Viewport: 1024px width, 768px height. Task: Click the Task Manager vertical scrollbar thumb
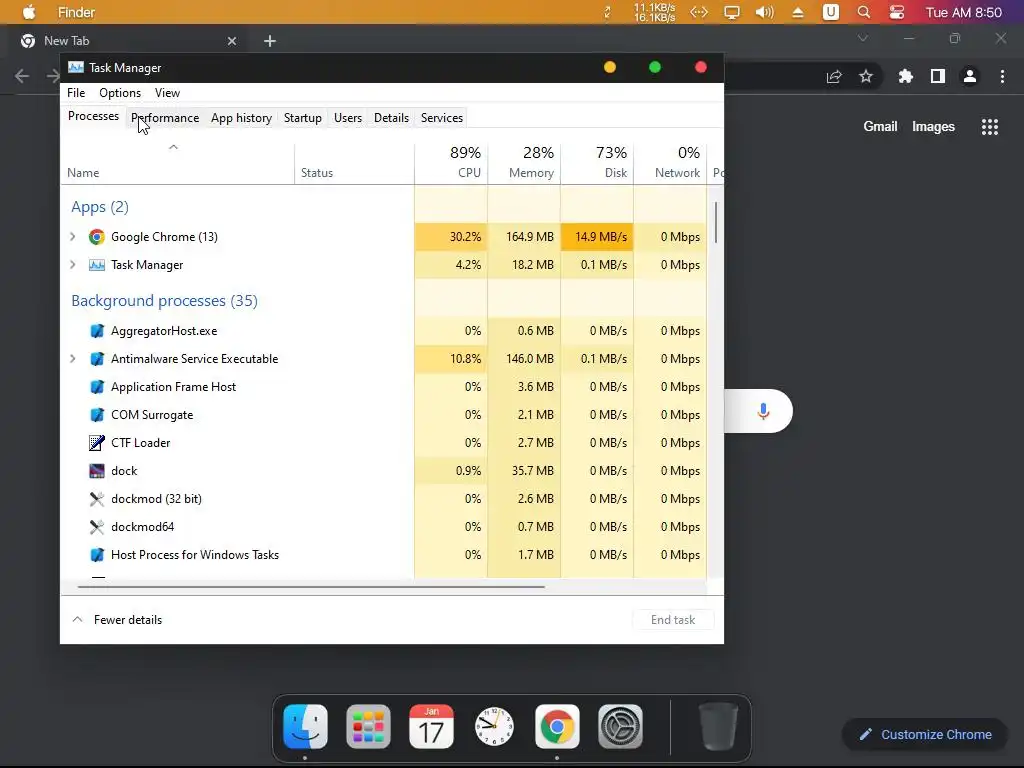716,222
